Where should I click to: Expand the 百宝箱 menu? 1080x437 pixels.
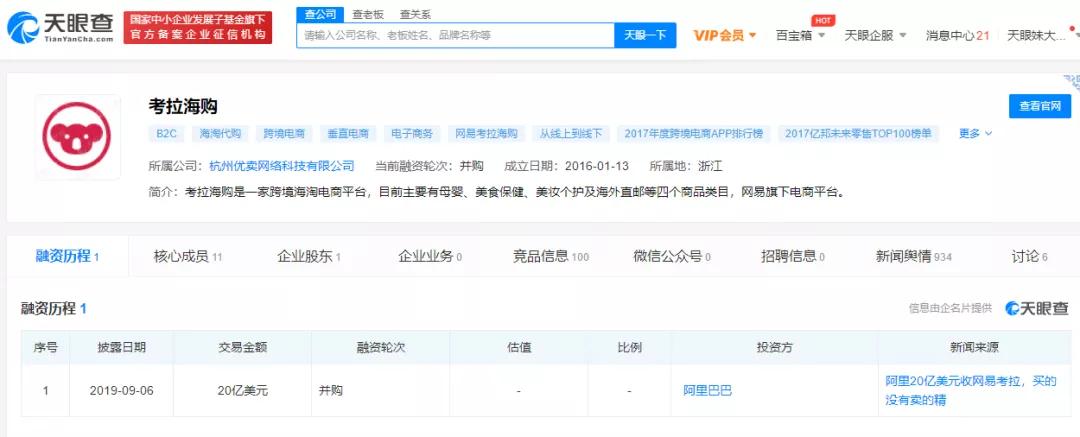(x=800, y=35)
